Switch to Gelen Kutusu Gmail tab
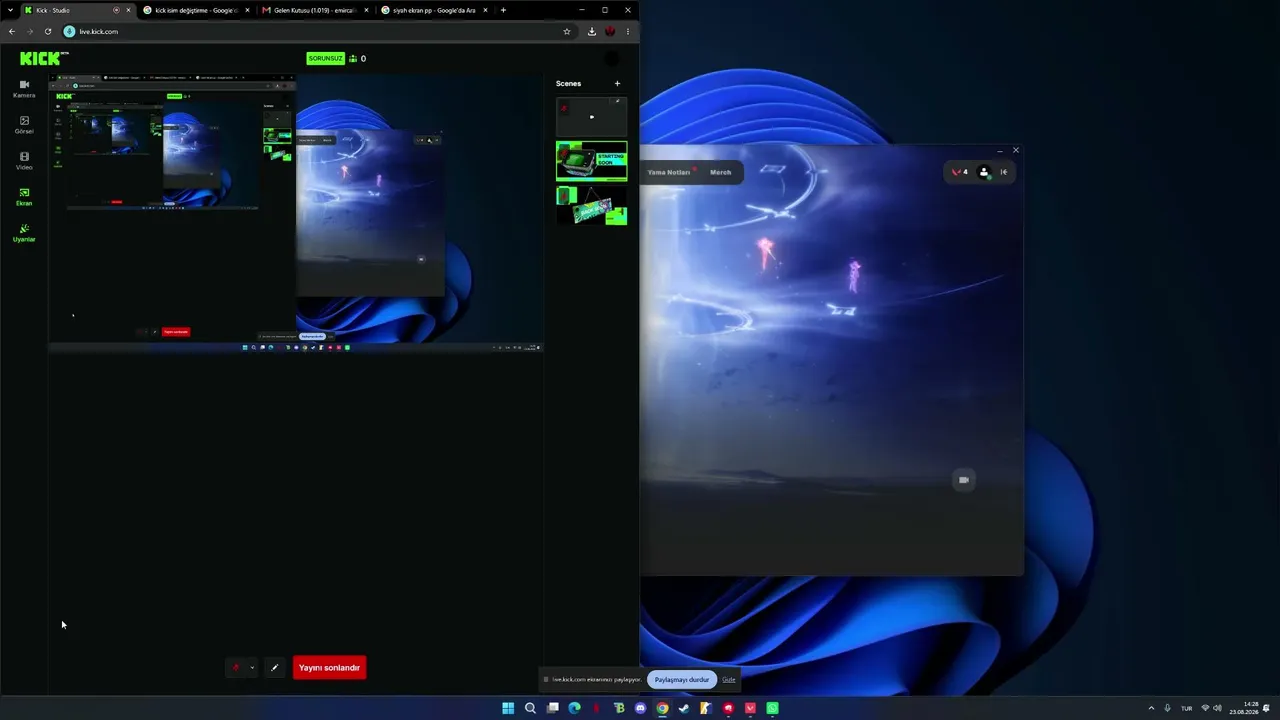1280x720 pixels. pos(314,10)
